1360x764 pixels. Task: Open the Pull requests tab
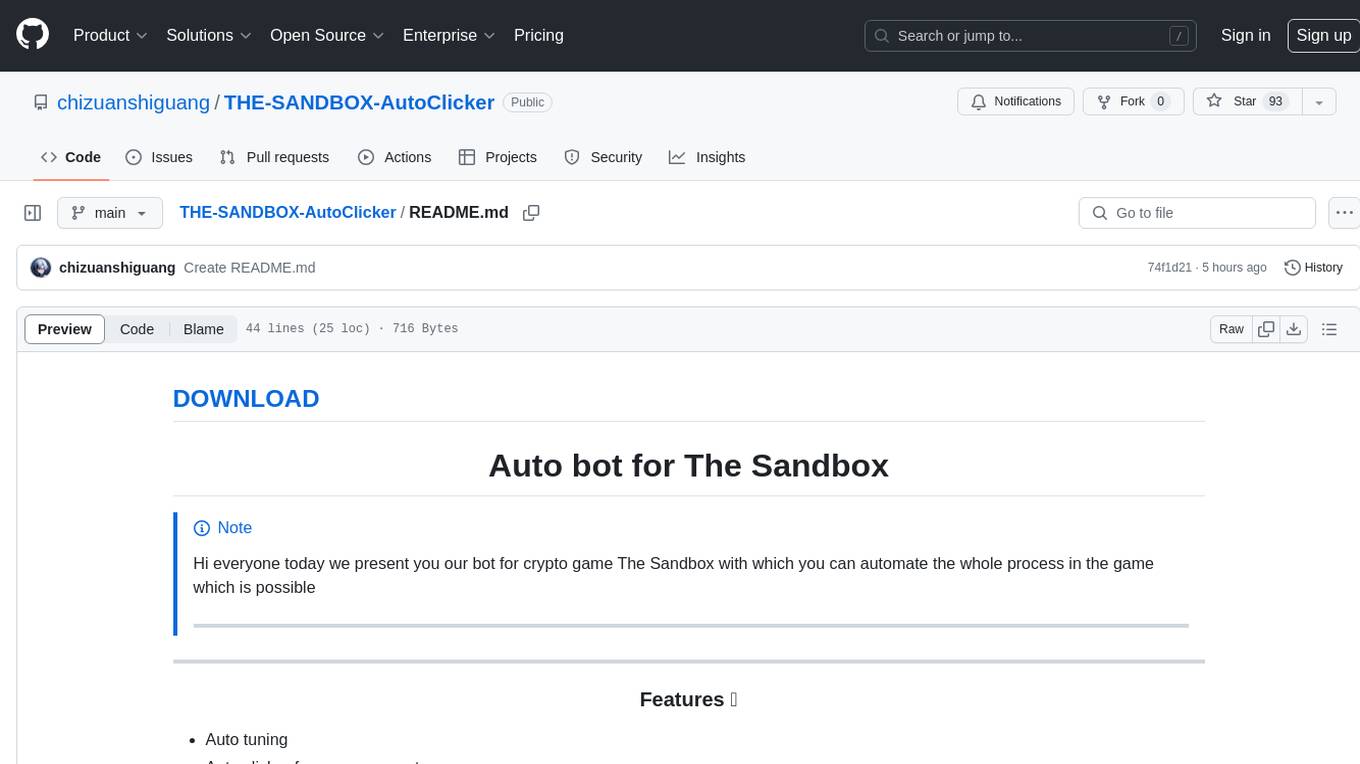tap(274, 157)
